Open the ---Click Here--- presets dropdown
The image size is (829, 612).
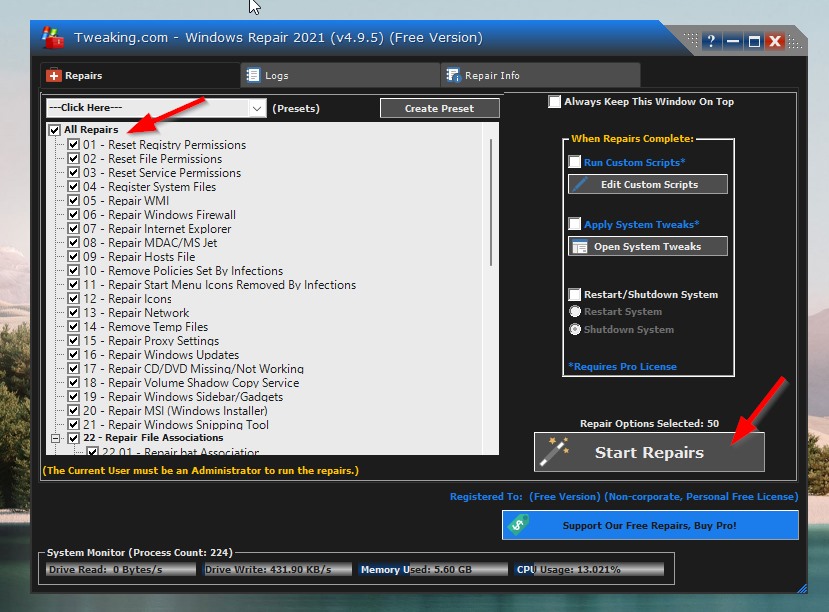pyautogui.click(x=156, y=108)
